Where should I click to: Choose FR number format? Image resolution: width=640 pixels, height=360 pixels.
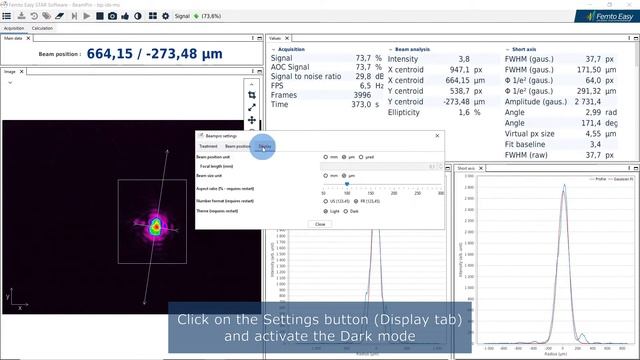pyautogui.click(x=356, y=201)
